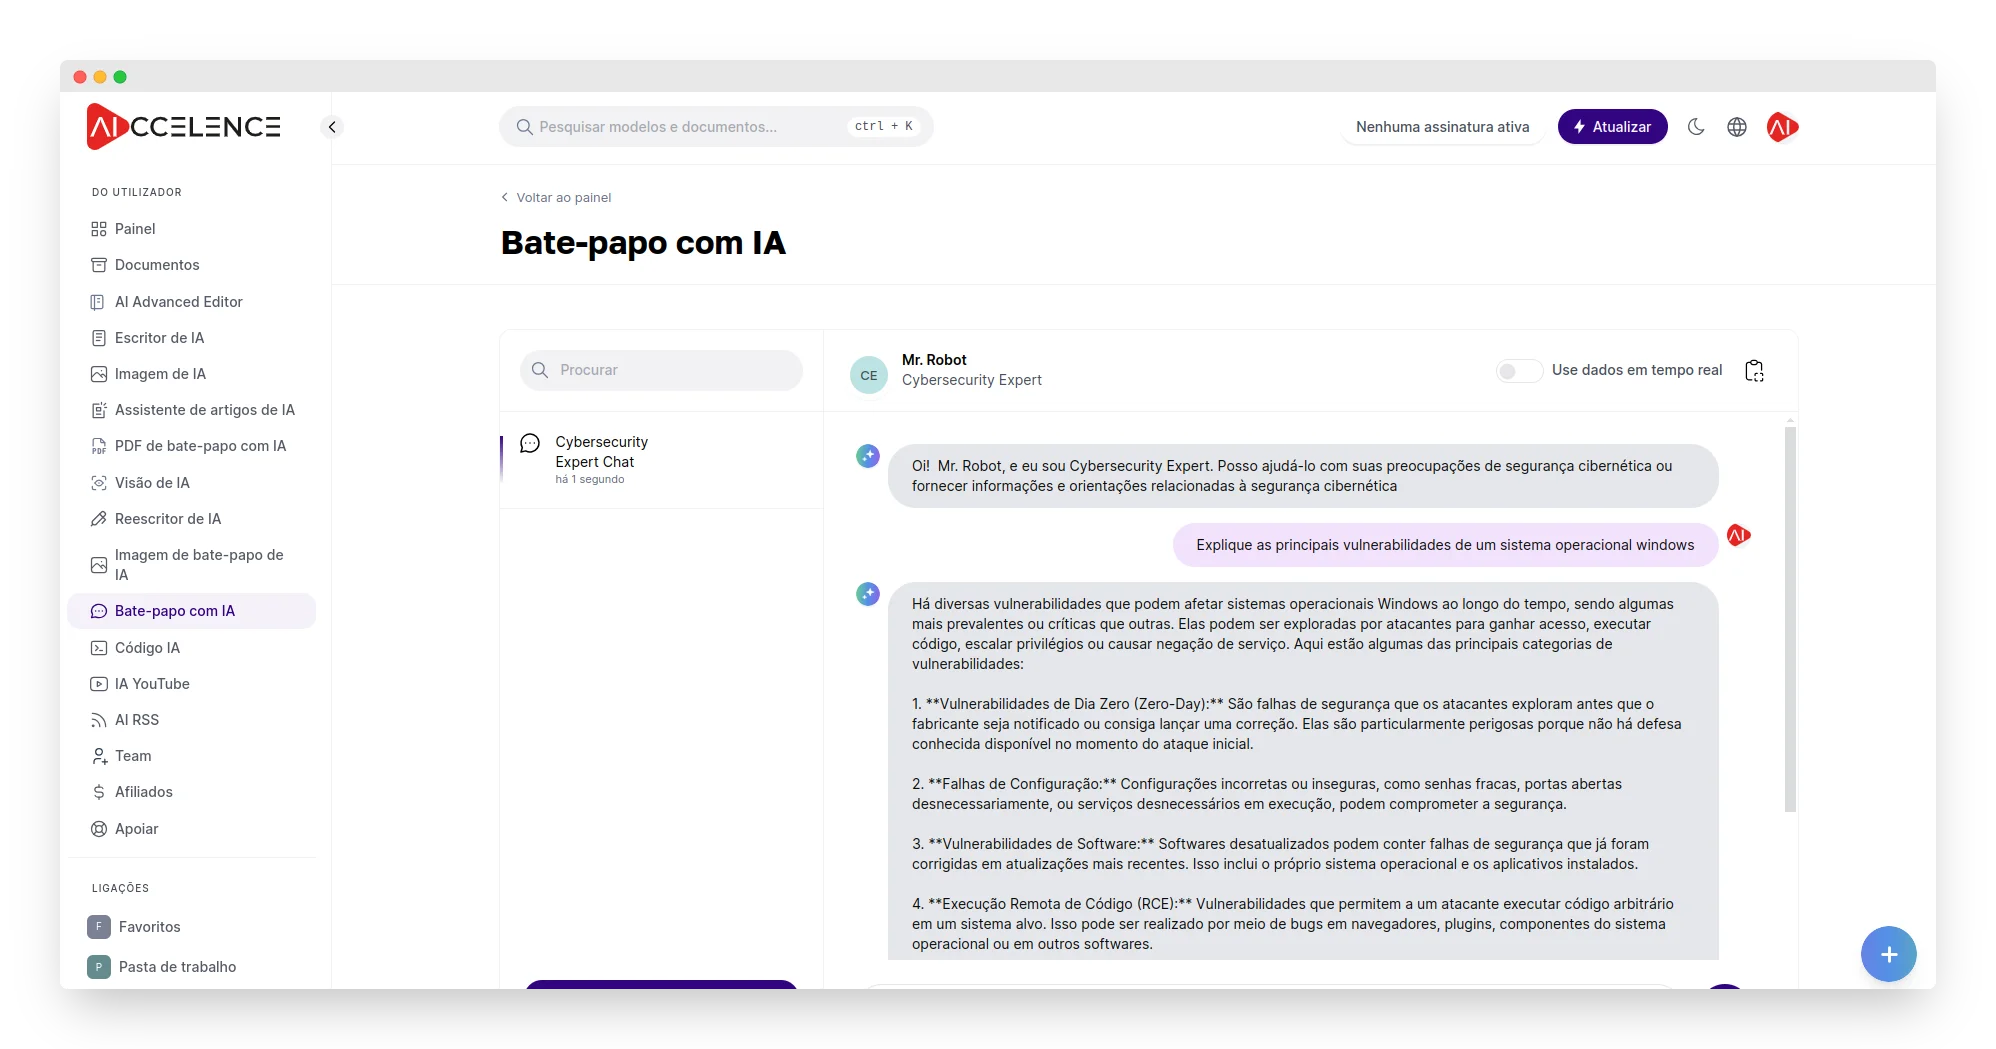Open user profile avatar in top bar
This screenshot has width=1996, height=1049.
1781,127
